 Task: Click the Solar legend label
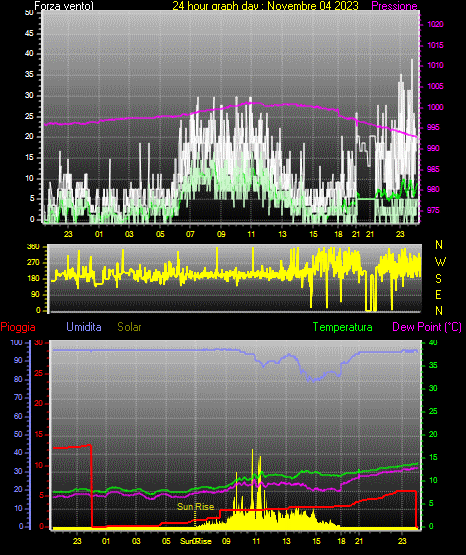[129, 327]
